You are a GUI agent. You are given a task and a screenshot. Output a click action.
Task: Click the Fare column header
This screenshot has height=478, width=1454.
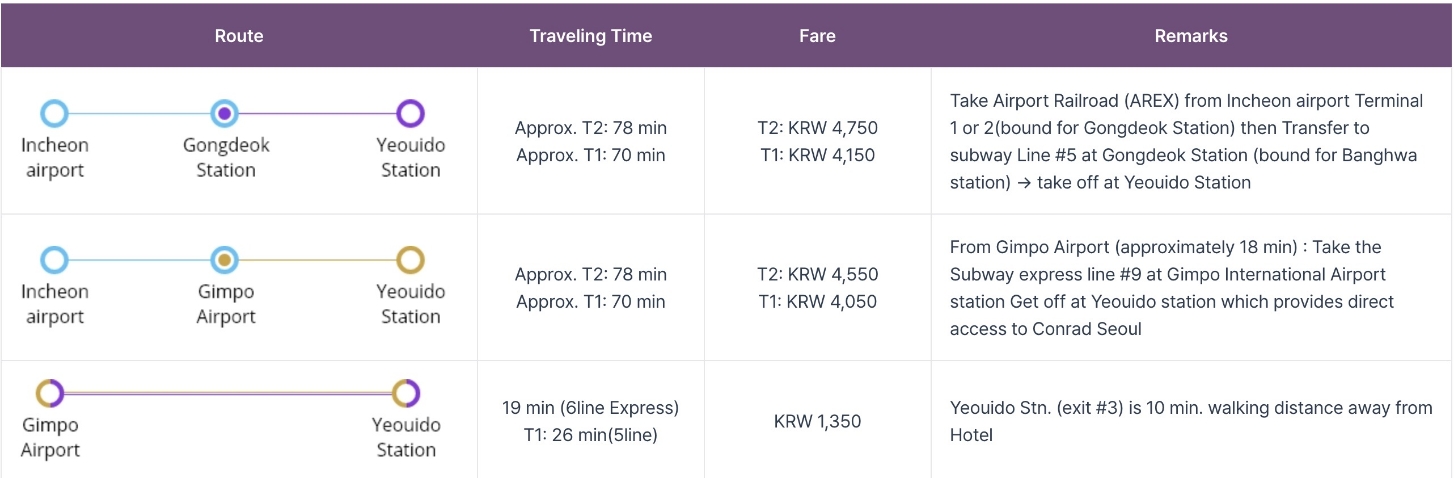[x=817, y=36]
